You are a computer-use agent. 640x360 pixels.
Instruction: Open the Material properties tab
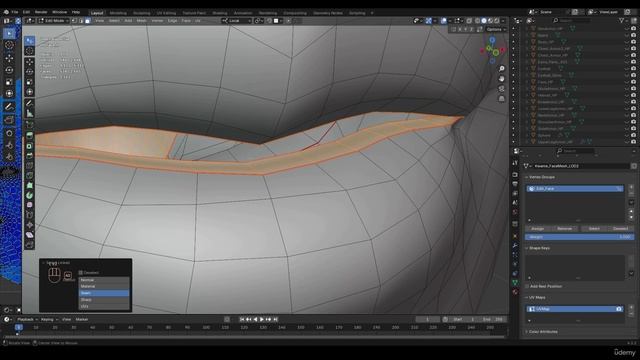point(515,292)
